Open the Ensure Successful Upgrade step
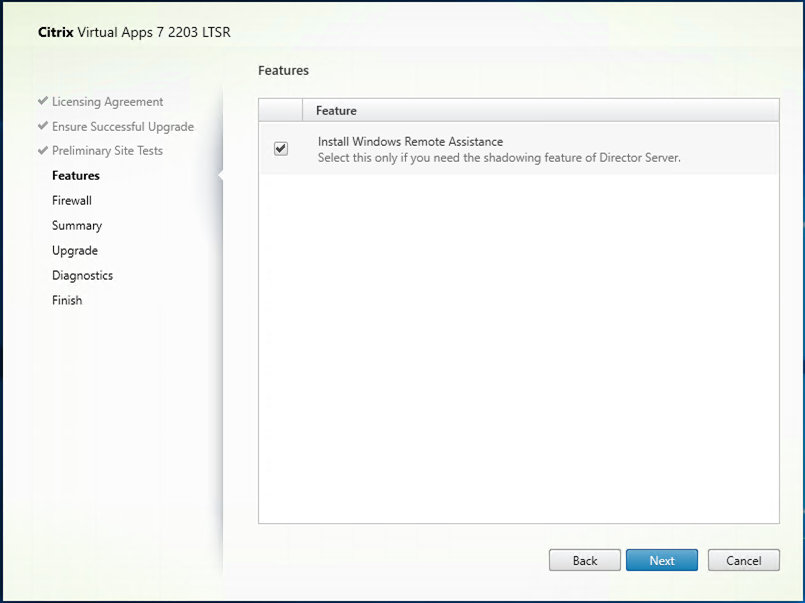The width and height of the screenshot is (805, 603). (x=123, y=126)
